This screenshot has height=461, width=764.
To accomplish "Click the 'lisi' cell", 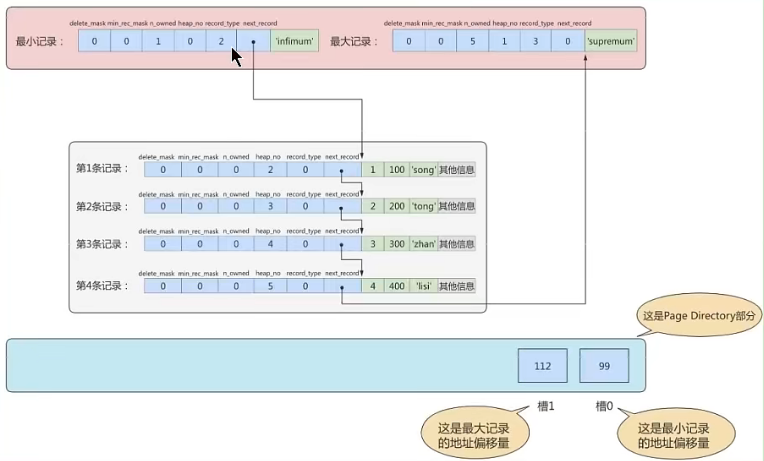I will tap(423, 286).
